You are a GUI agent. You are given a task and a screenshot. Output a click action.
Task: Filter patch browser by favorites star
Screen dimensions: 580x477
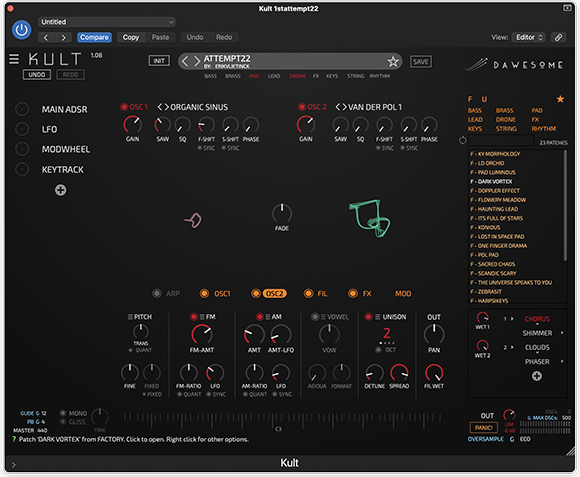point(560,99)
